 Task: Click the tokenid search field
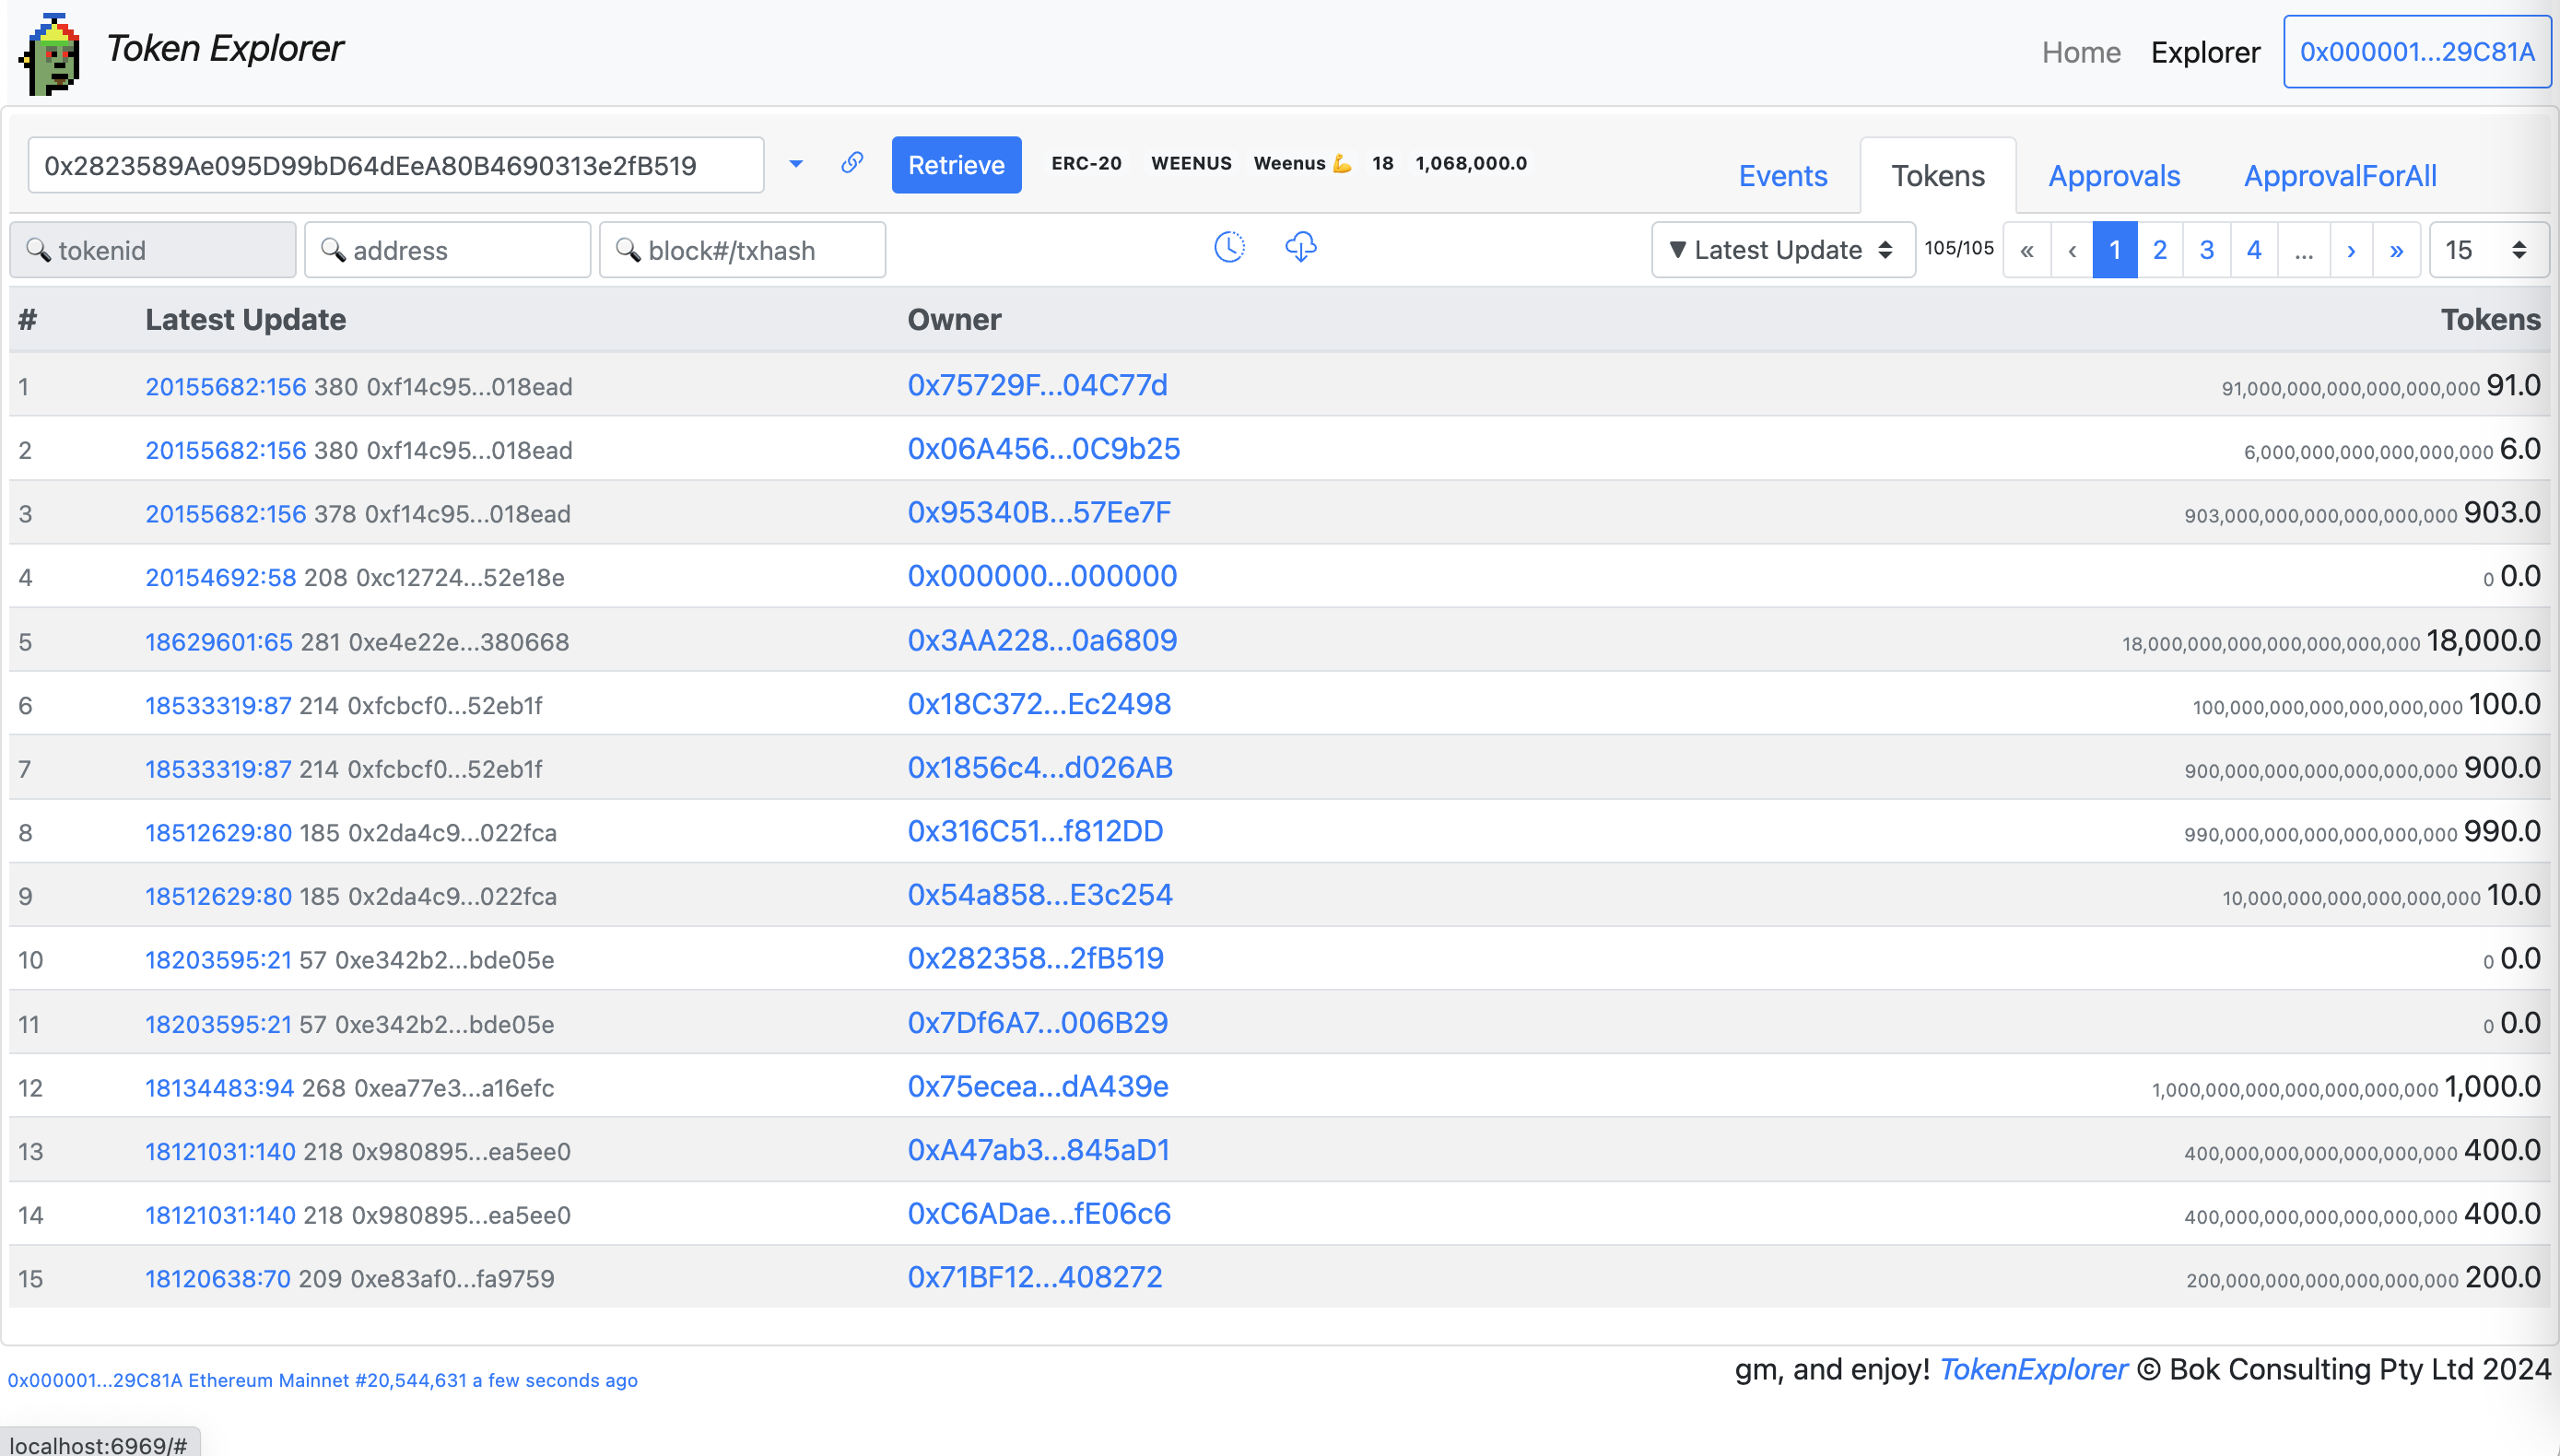154,250
